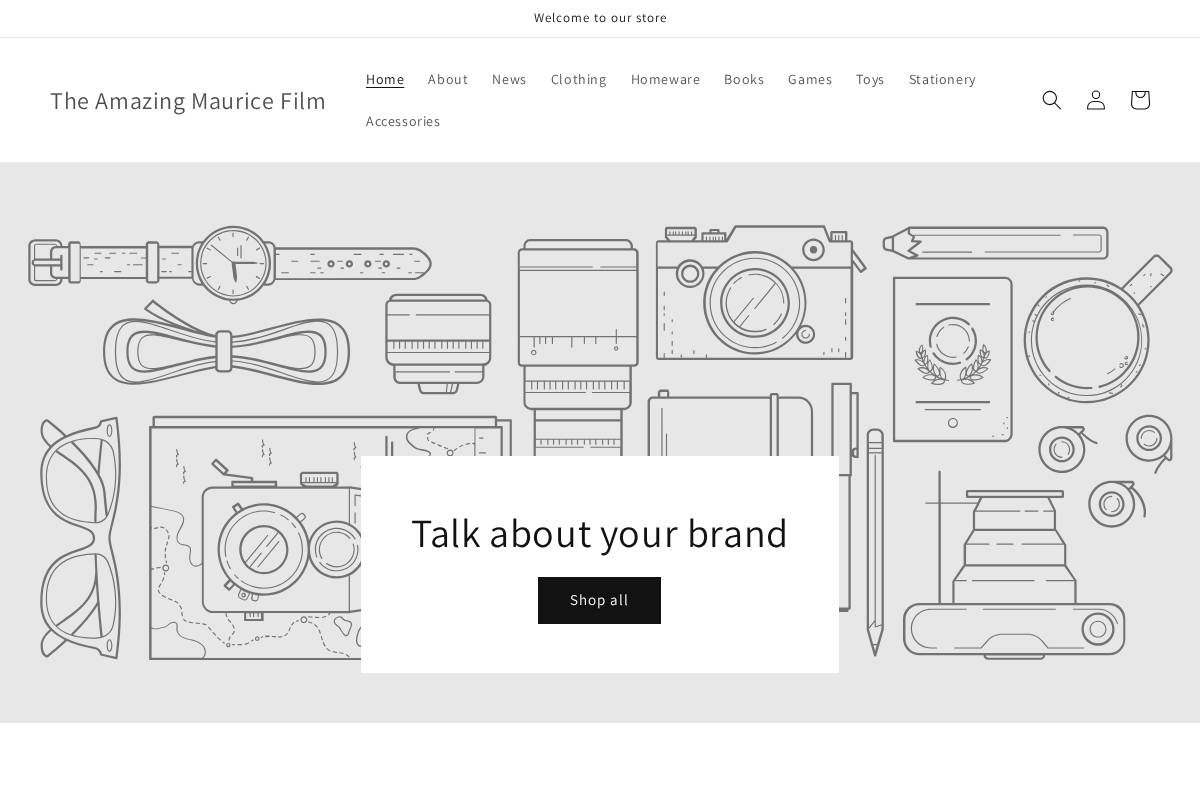Viewport: 1200px width, 800px height.
Task: Open the Home navigation menu item
Action: click(x=385, y=79)
